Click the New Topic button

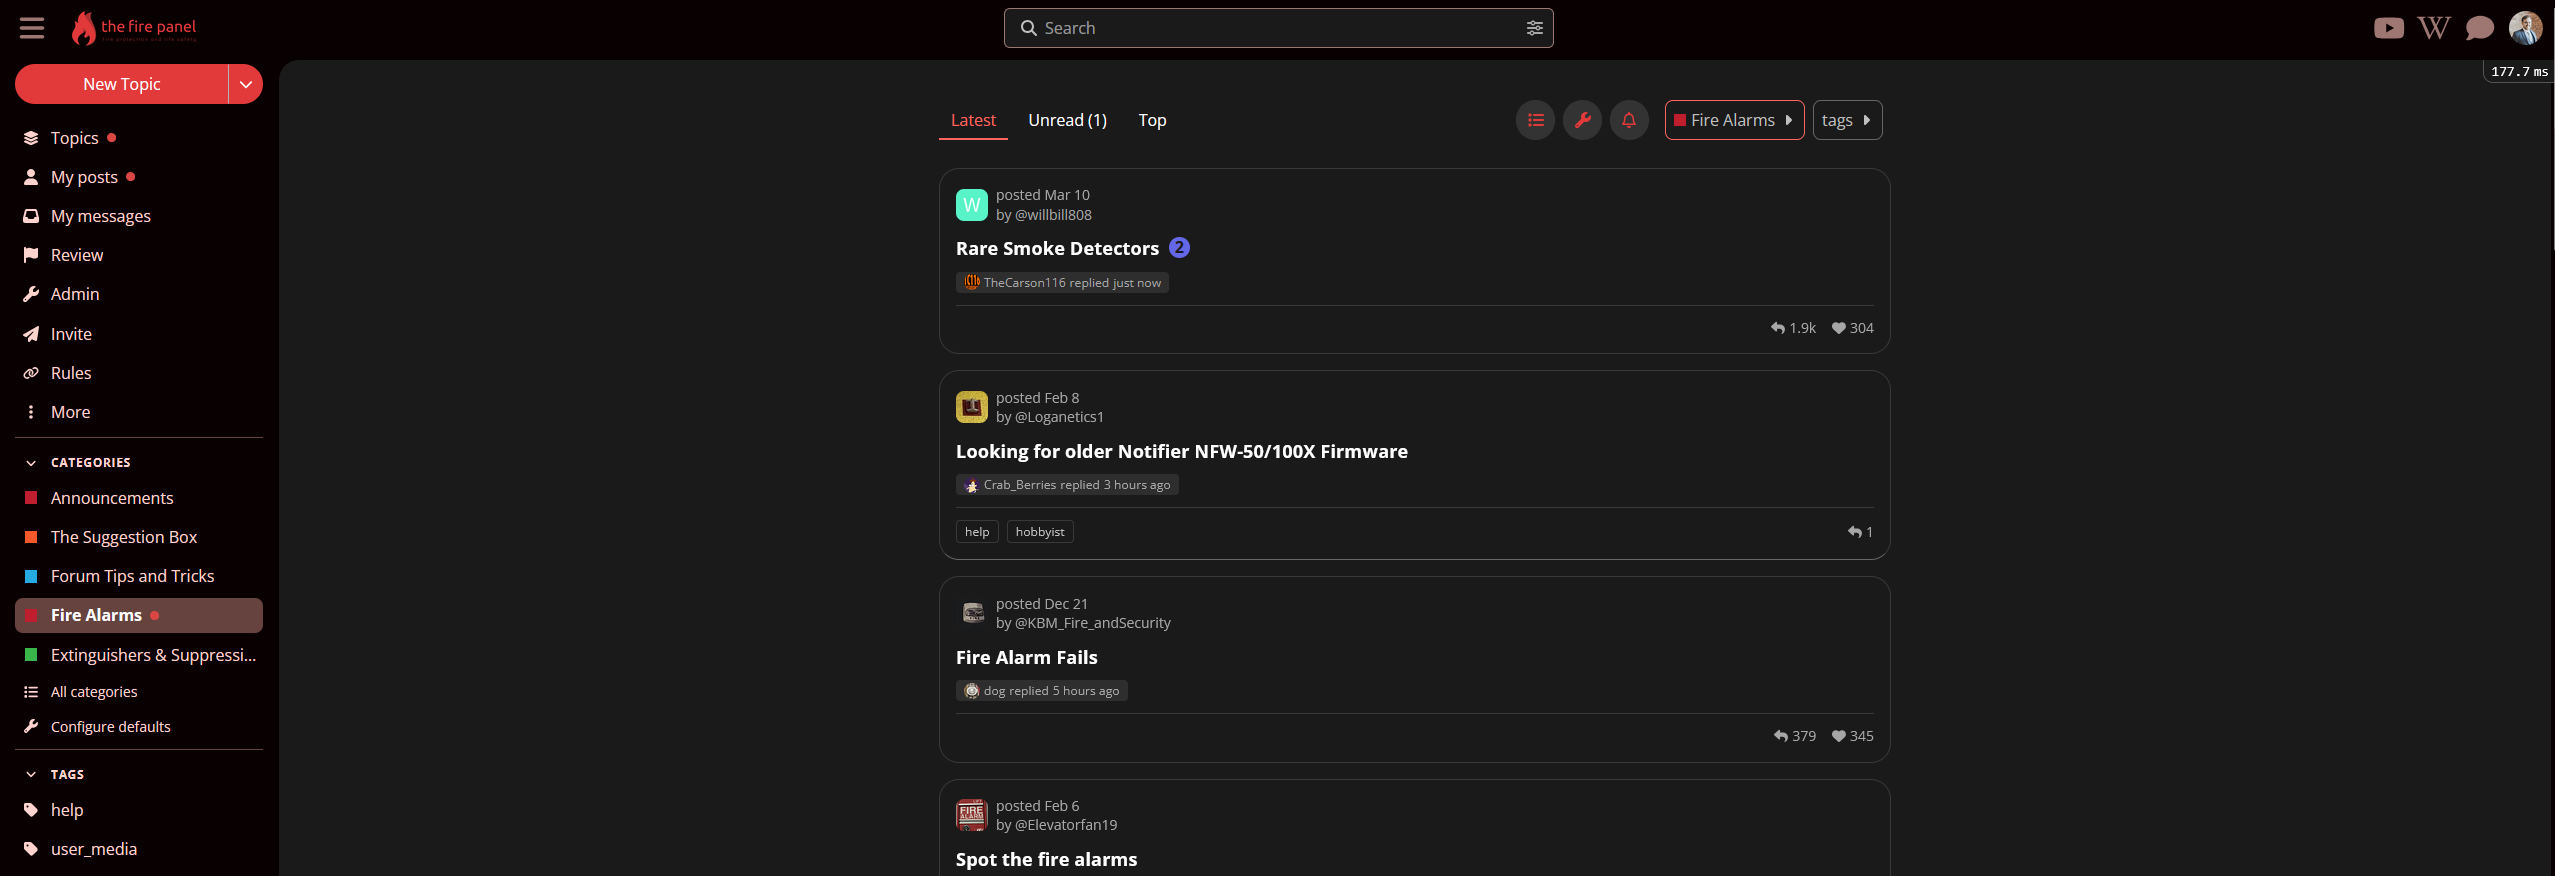click(121, 84)
